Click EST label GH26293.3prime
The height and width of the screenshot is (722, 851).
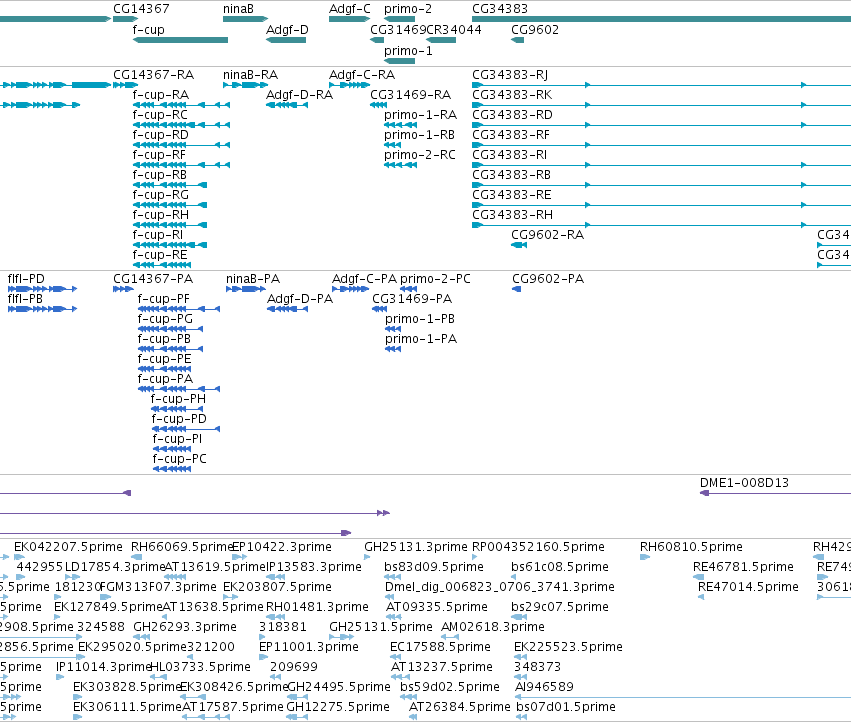click(185, 627)
